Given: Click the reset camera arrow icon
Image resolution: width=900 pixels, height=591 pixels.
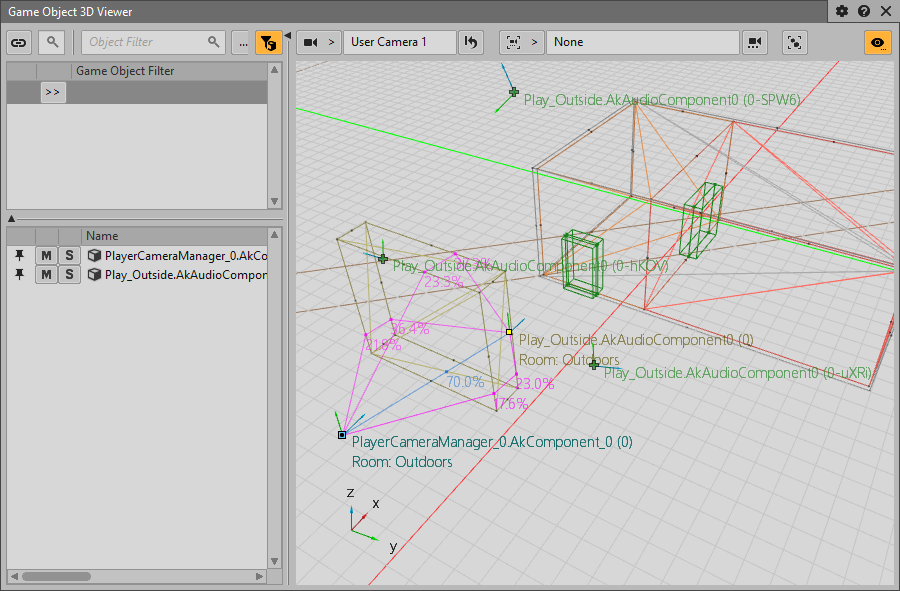Looking at the screenshot, I should pyautogui.click(x=471, y=42).
